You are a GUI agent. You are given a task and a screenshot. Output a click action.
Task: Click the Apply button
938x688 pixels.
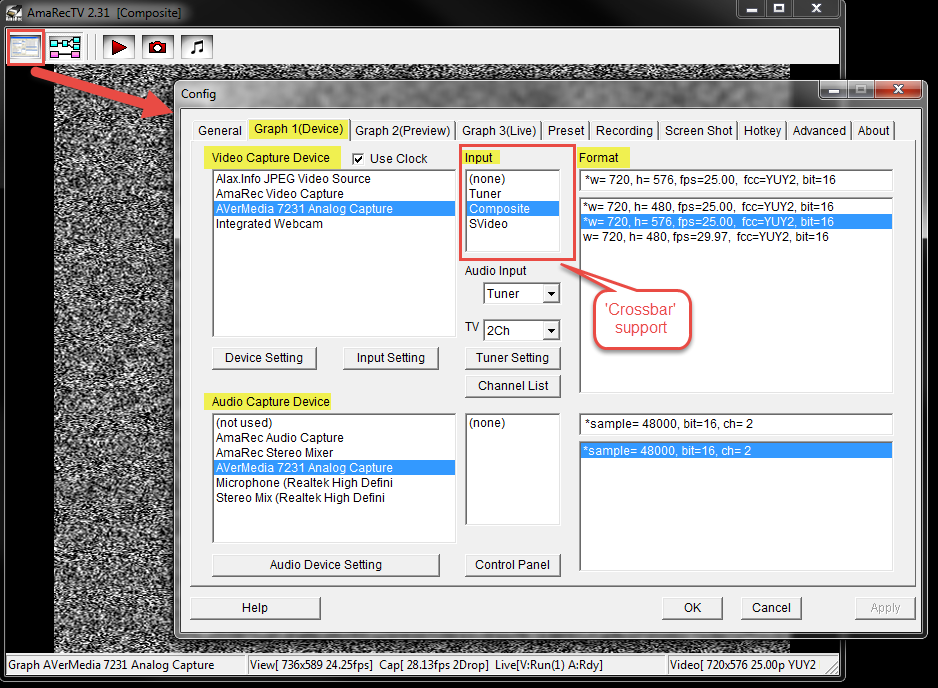[885, 608]
